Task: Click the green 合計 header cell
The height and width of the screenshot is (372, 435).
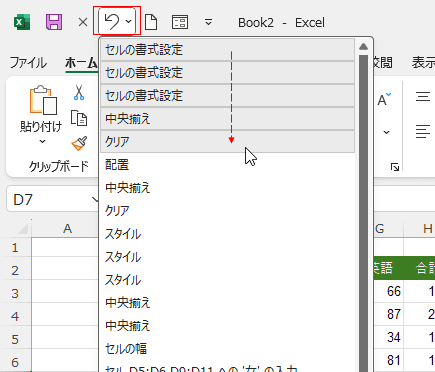Action: click(420, 268)
